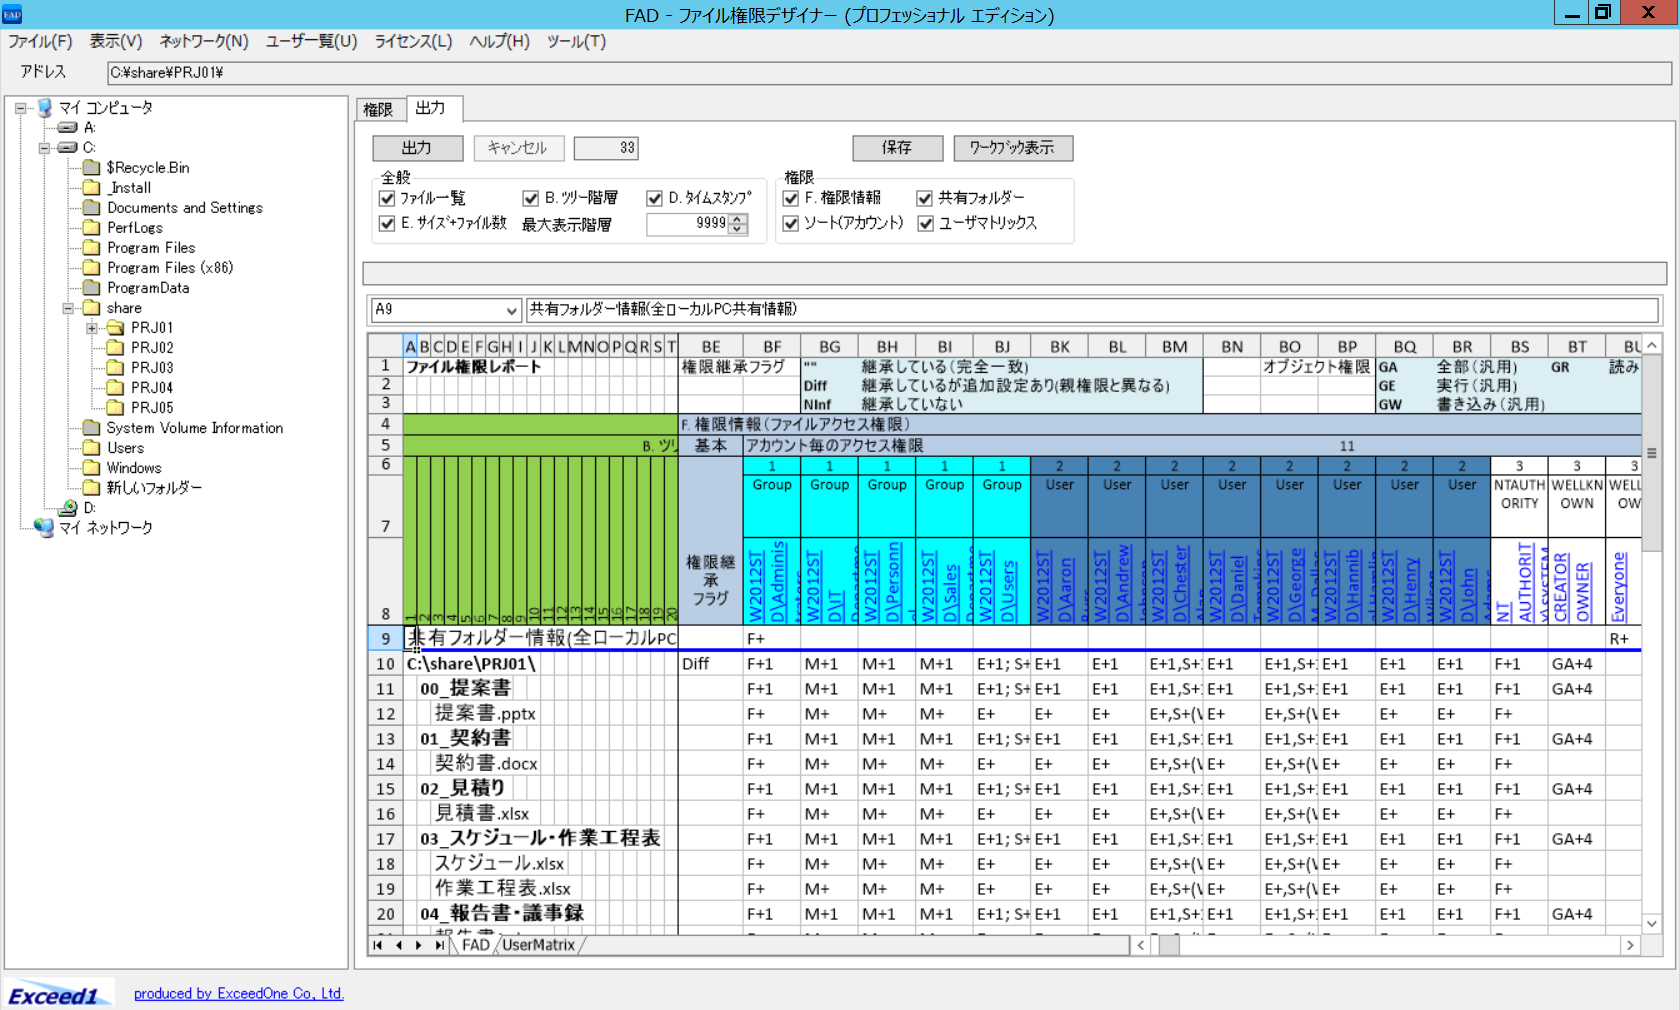
Task: Uncheck the 共有フォルダー checkbox
Action: click(925, 198)
